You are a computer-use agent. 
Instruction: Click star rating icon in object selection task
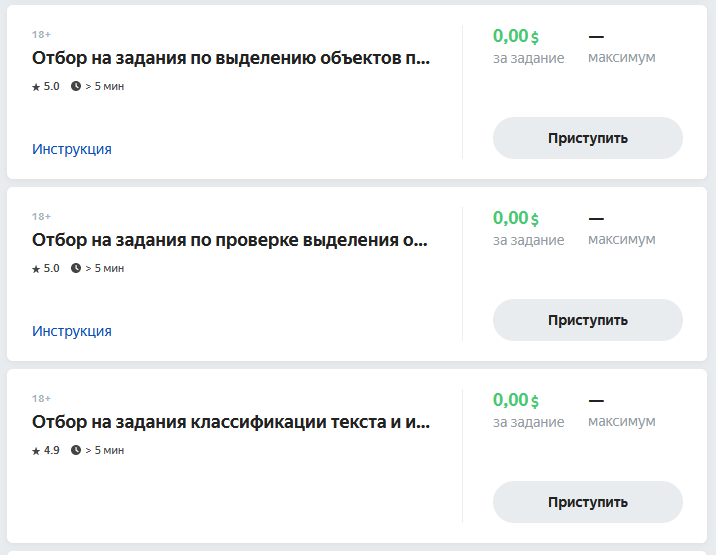tap(36, 87)
